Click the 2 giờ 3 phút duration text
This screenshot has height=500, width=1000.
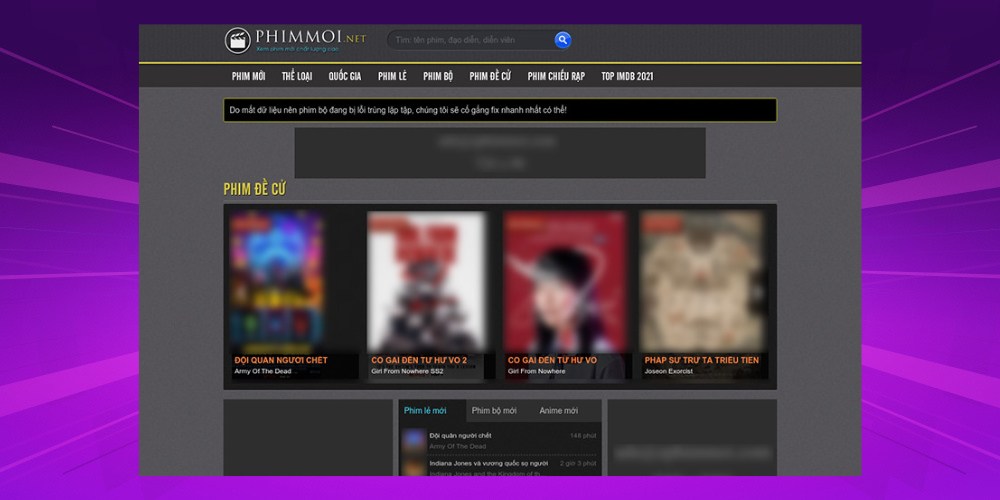(578, 463)
